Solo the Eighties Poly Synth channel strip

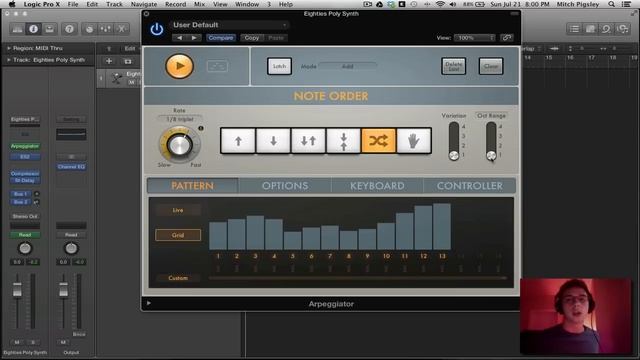33,342
